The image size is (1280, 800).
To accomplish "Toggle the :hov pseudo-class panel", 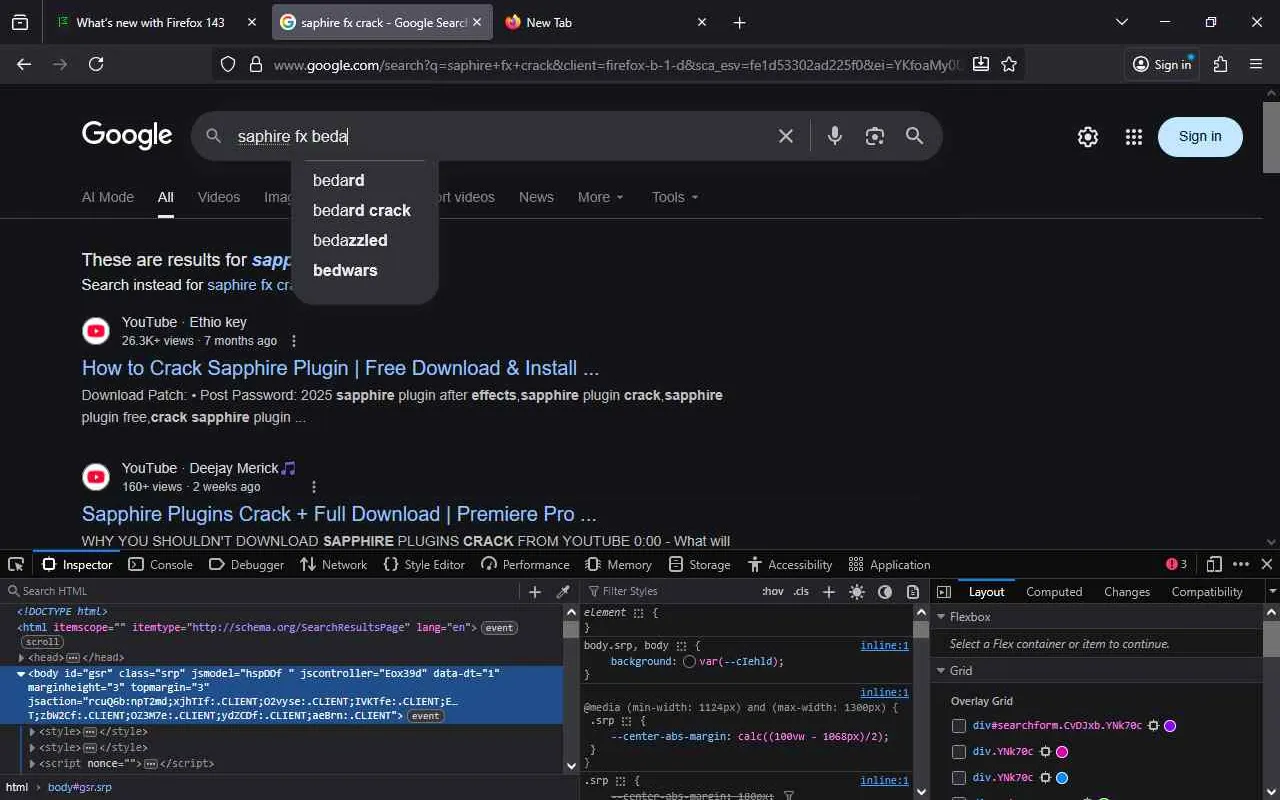I will 773,592.
